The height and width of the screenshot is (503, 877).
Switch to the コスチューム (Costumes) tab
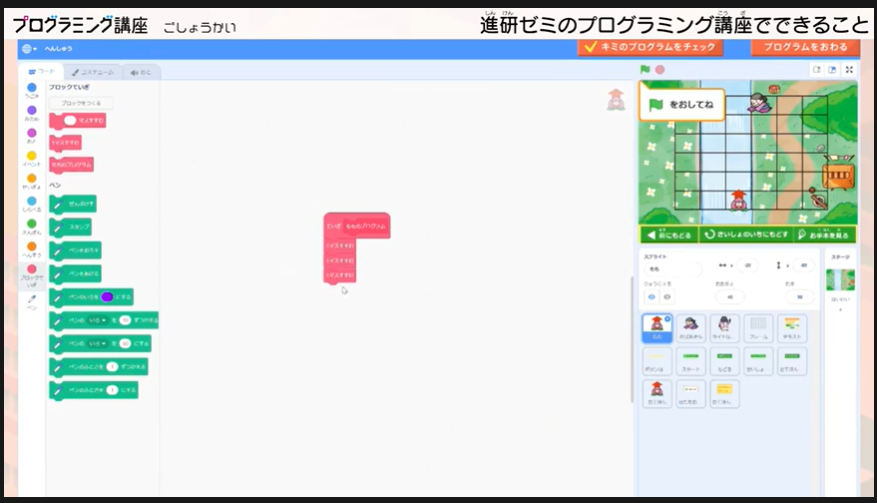tap(93, 72)
